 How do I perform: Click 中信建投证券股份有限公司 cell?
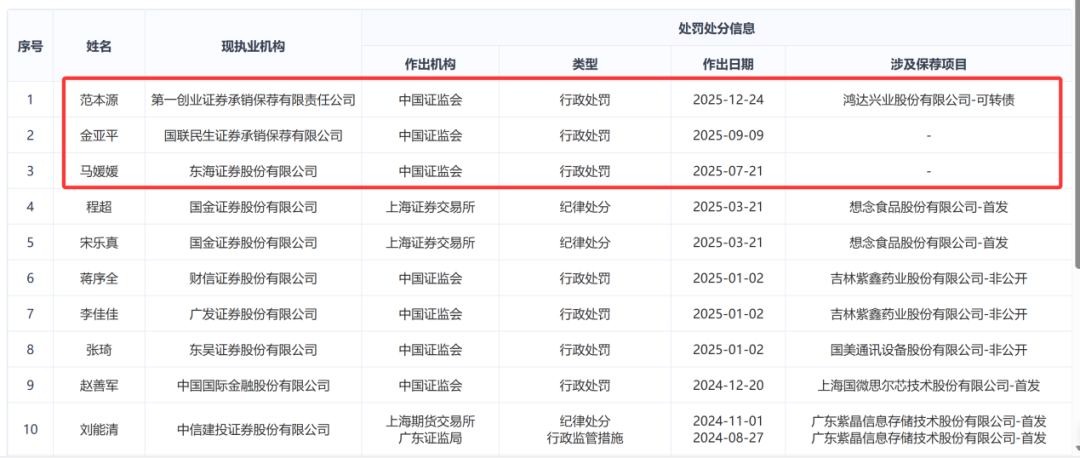253,430
